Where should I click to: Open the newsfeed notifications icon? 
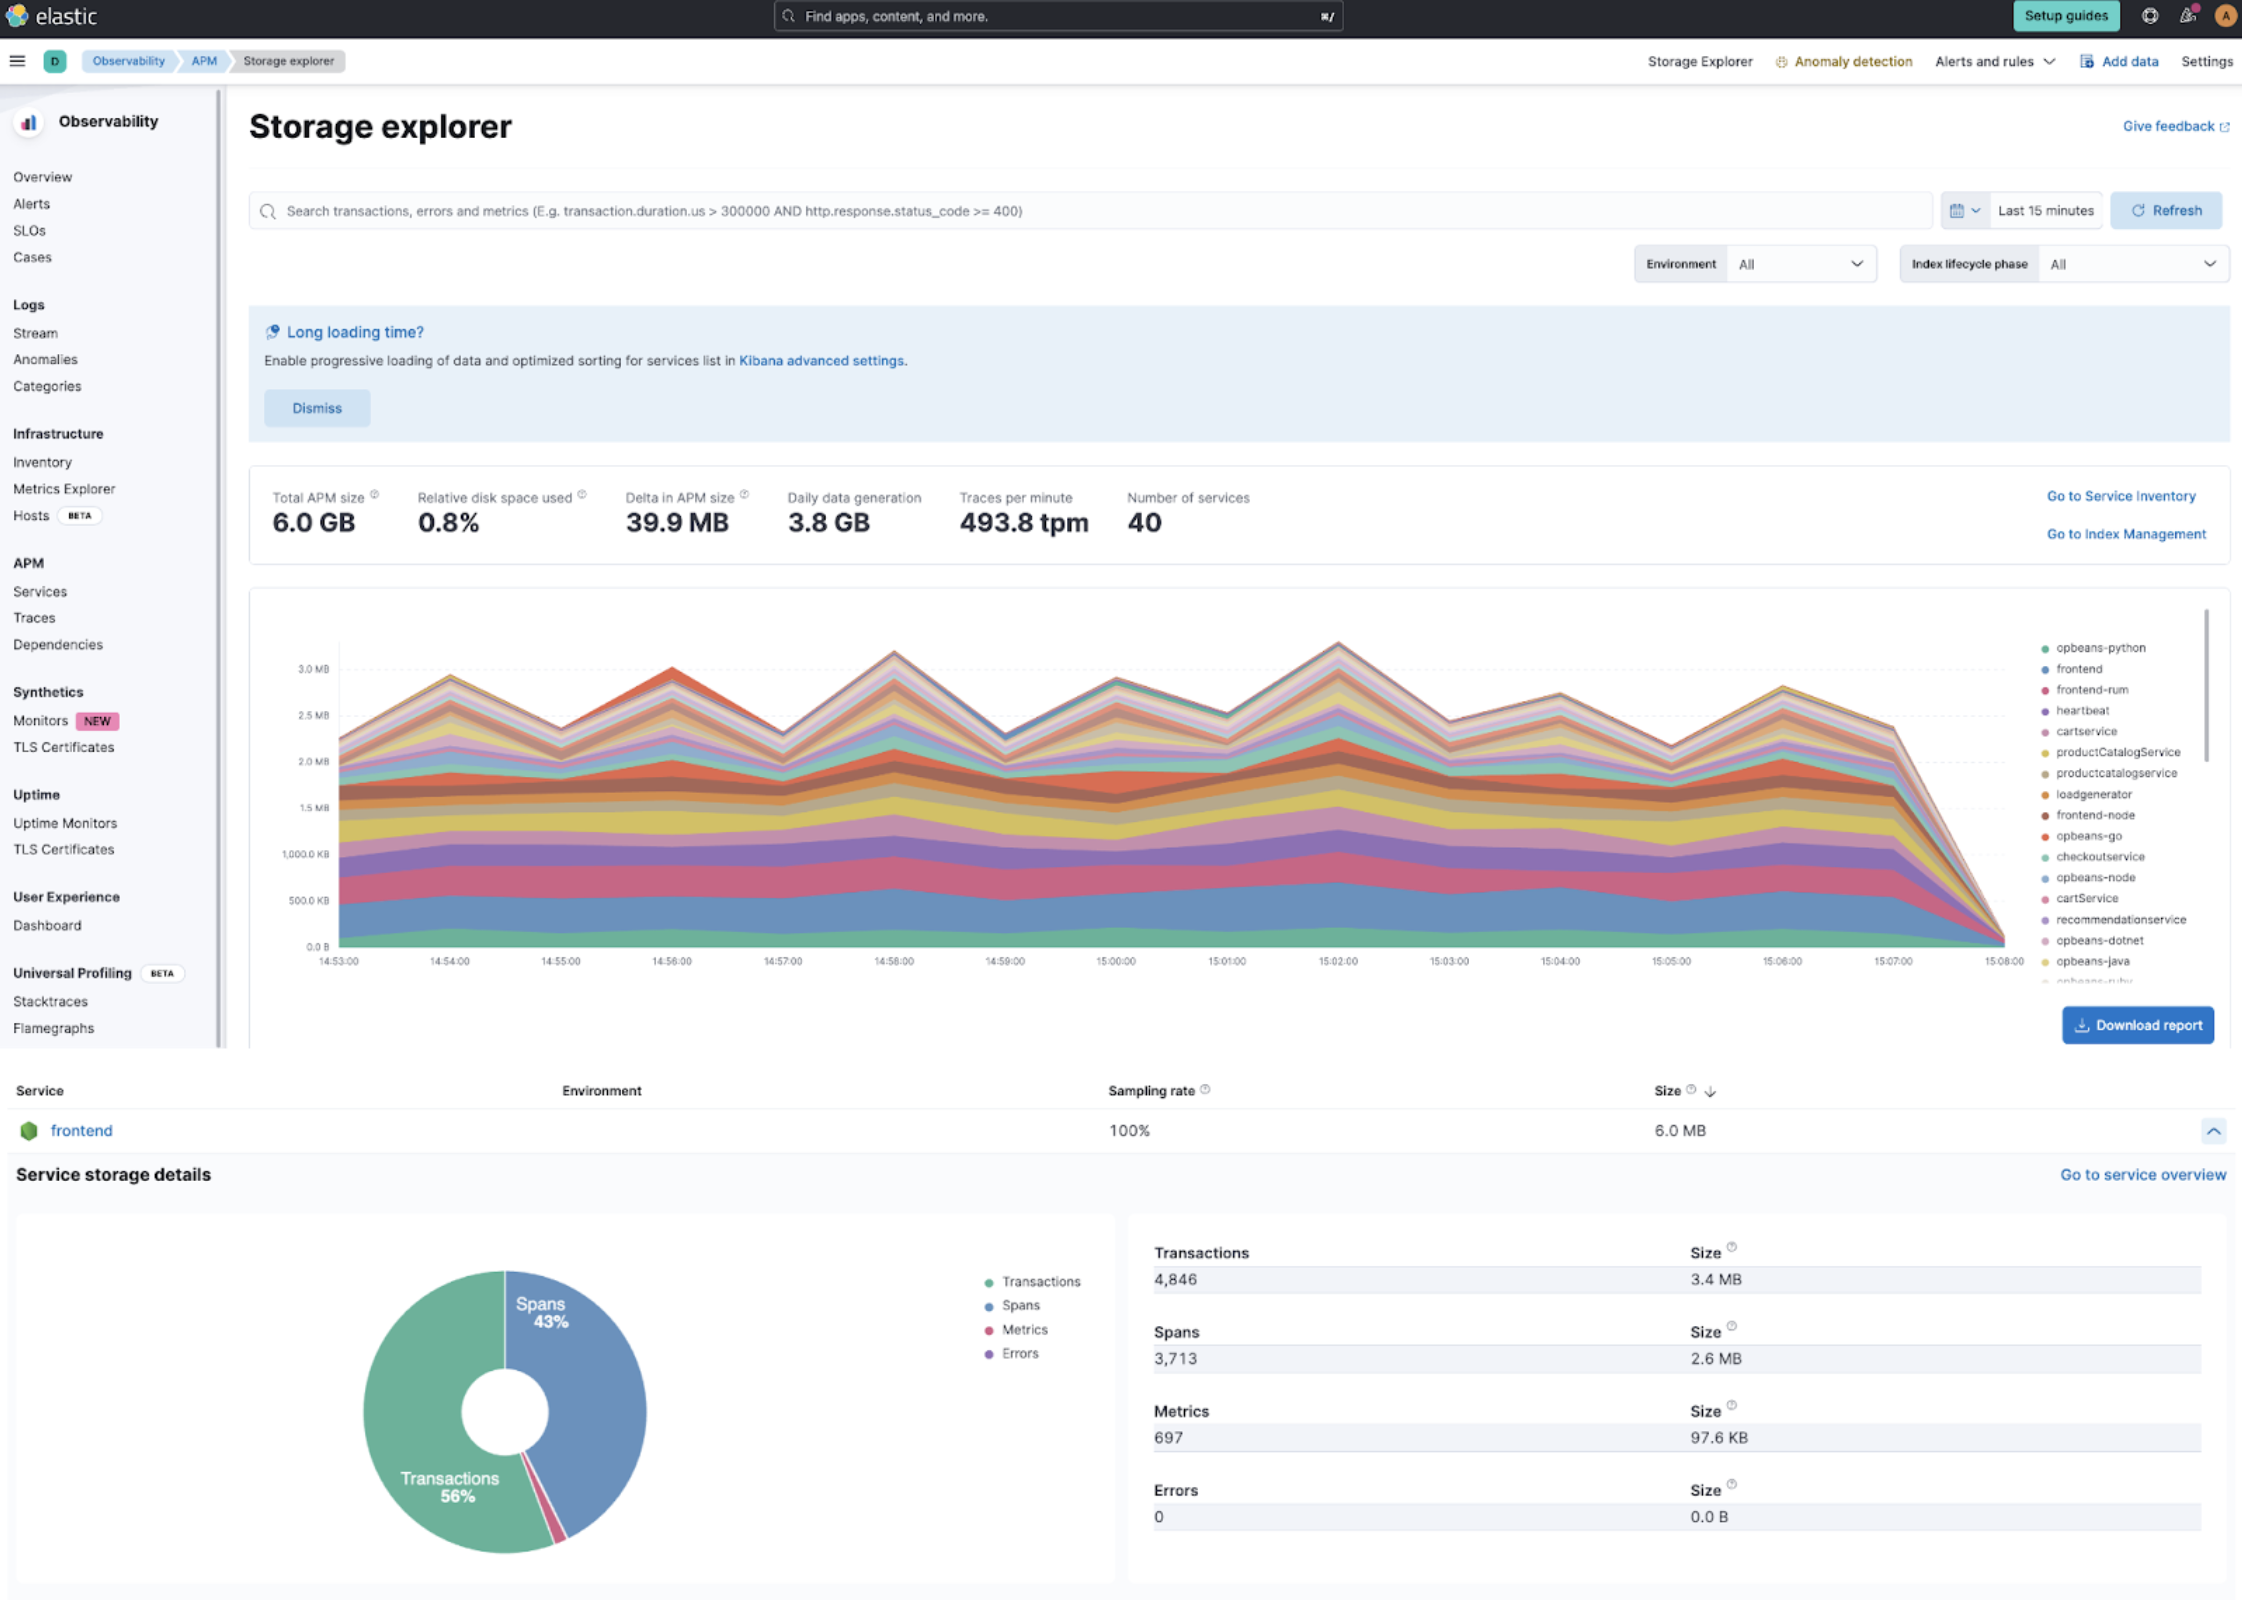2188,16
